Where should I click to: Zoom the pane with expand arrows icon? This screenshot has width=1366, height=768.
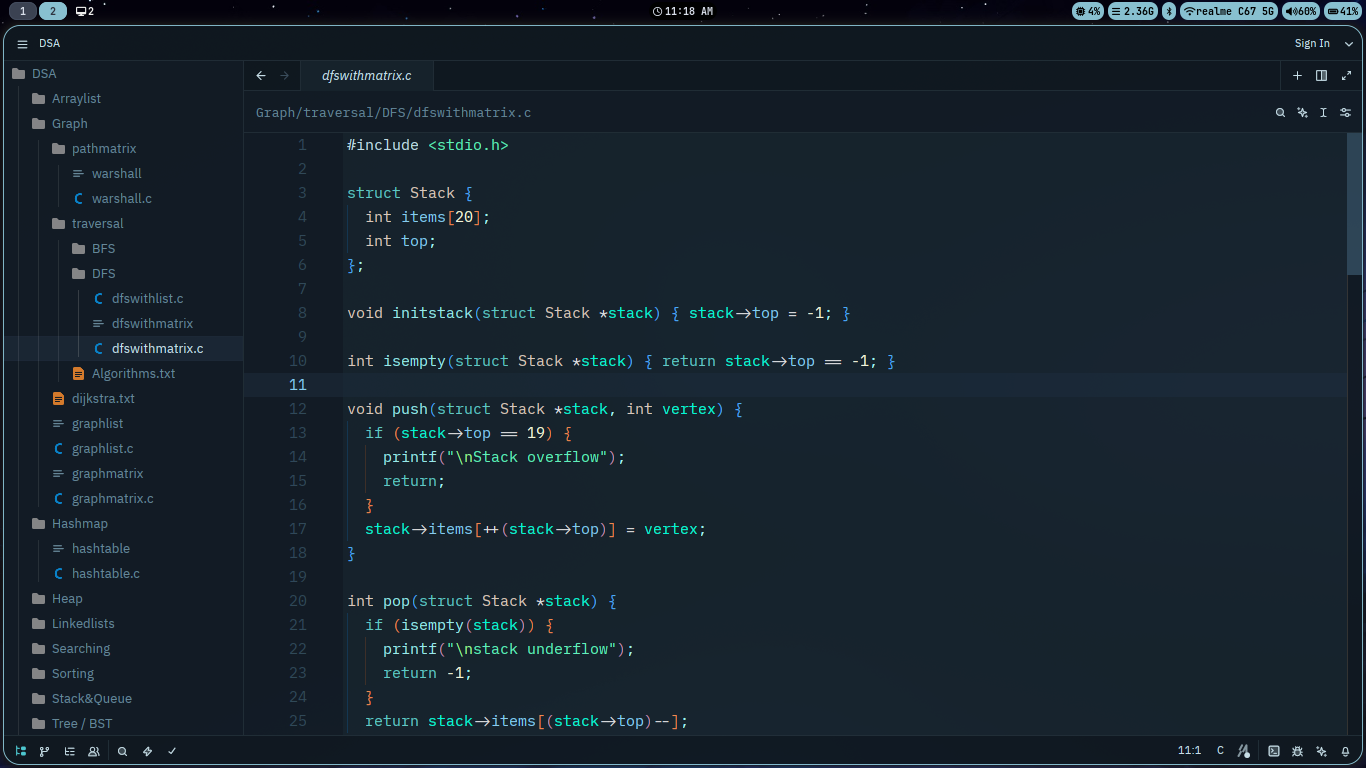point(1346,75)
